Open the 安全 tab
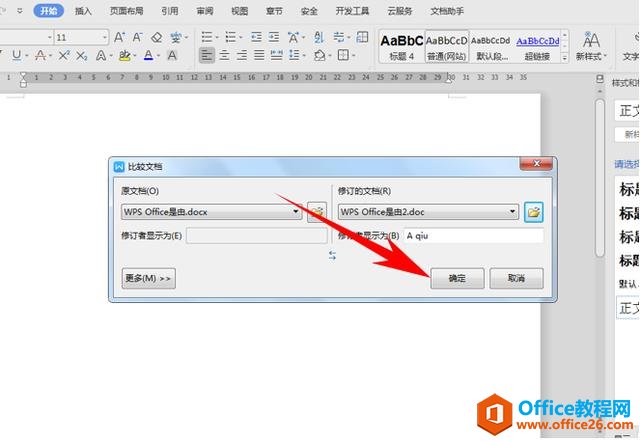The image size is (640, 442). tap(309, 11)
